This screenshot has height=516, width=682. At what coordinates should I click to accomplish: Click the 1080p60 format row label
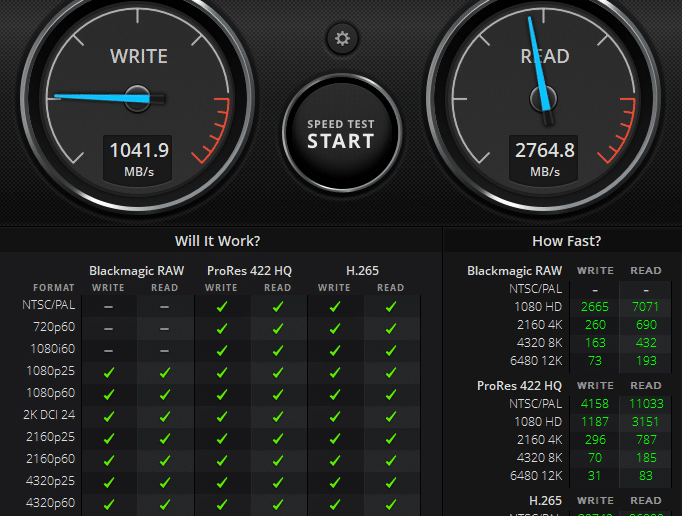pos(50,392)
